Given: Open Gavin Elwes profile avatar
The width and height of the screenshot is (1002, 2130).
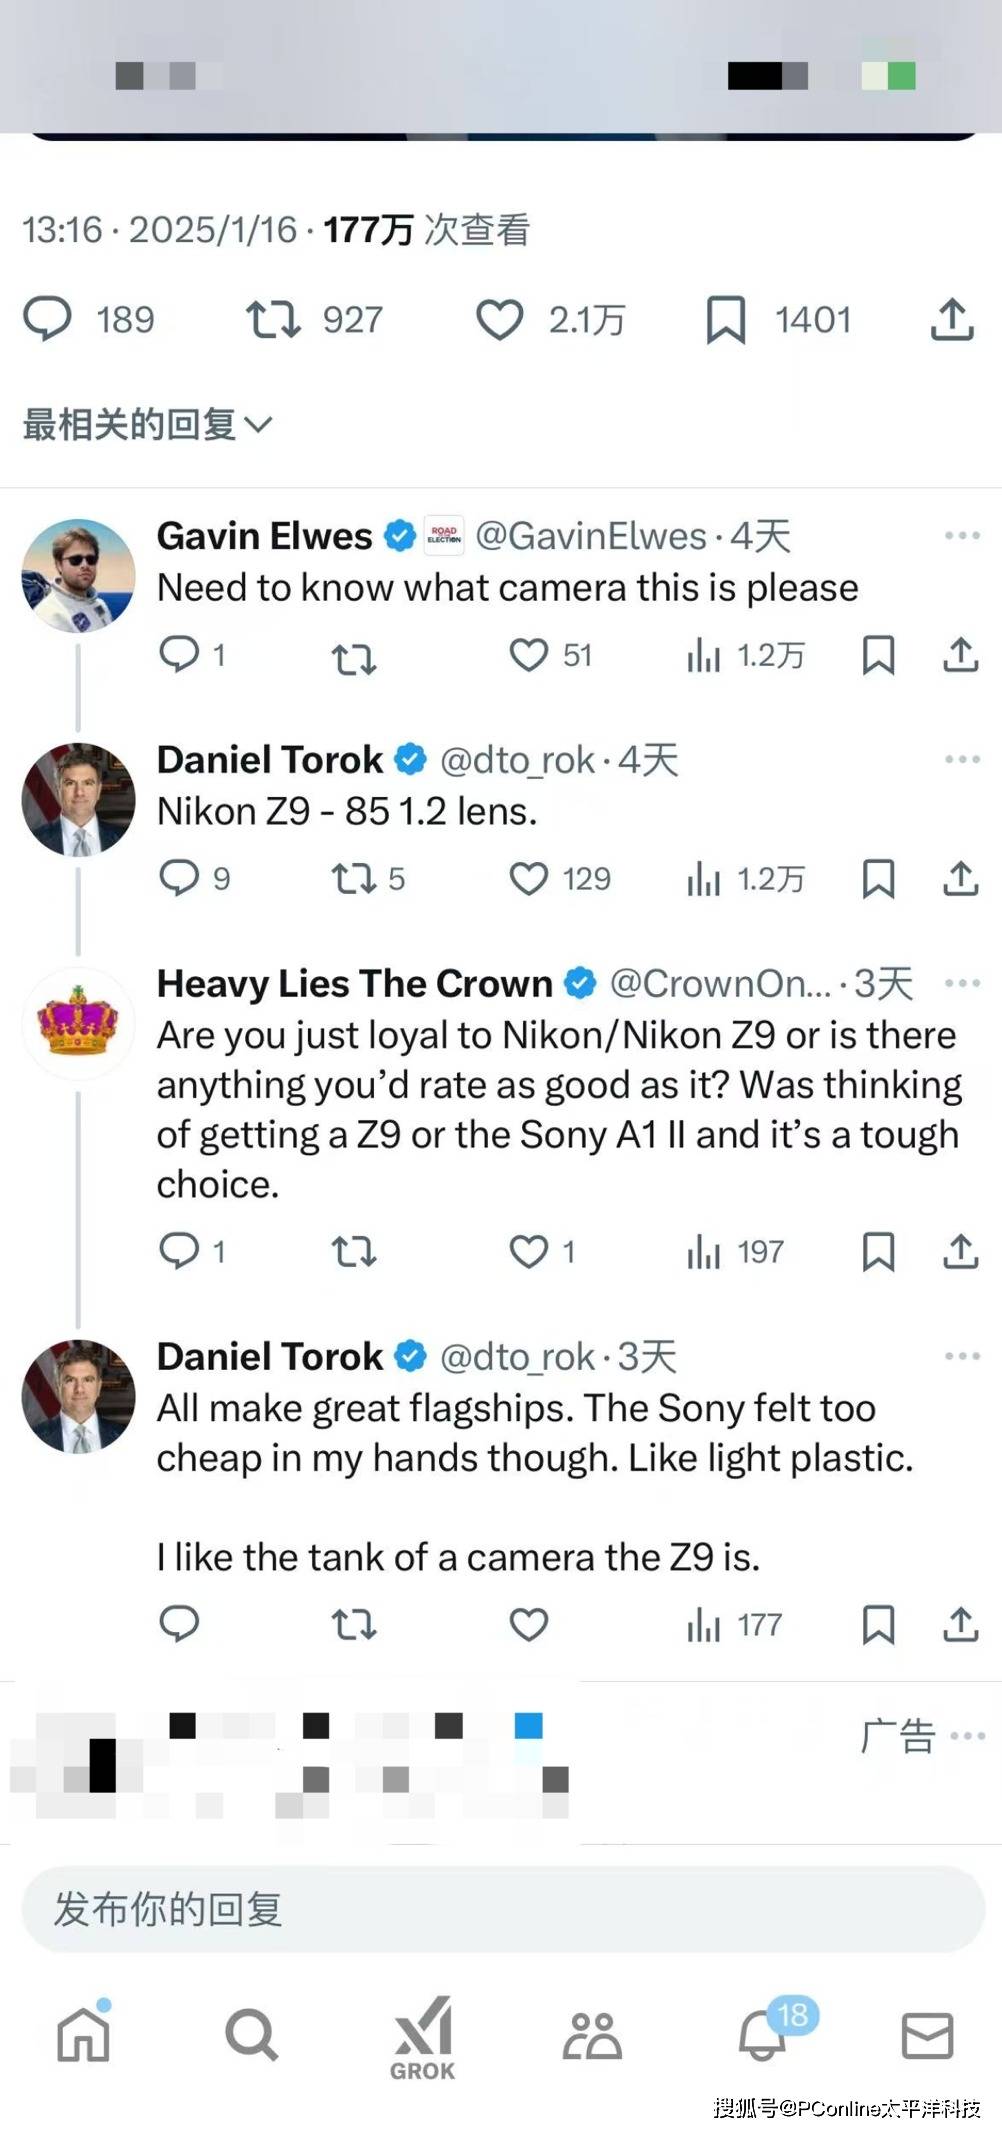Looking at the screenshot, I should (78, 575).
